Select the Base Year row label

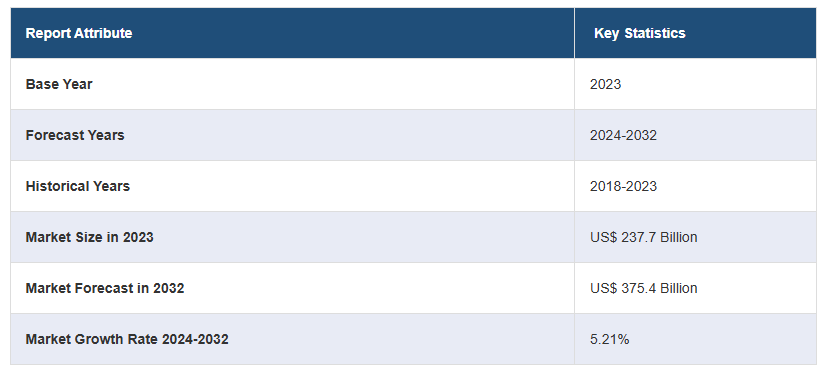[59, 84]
